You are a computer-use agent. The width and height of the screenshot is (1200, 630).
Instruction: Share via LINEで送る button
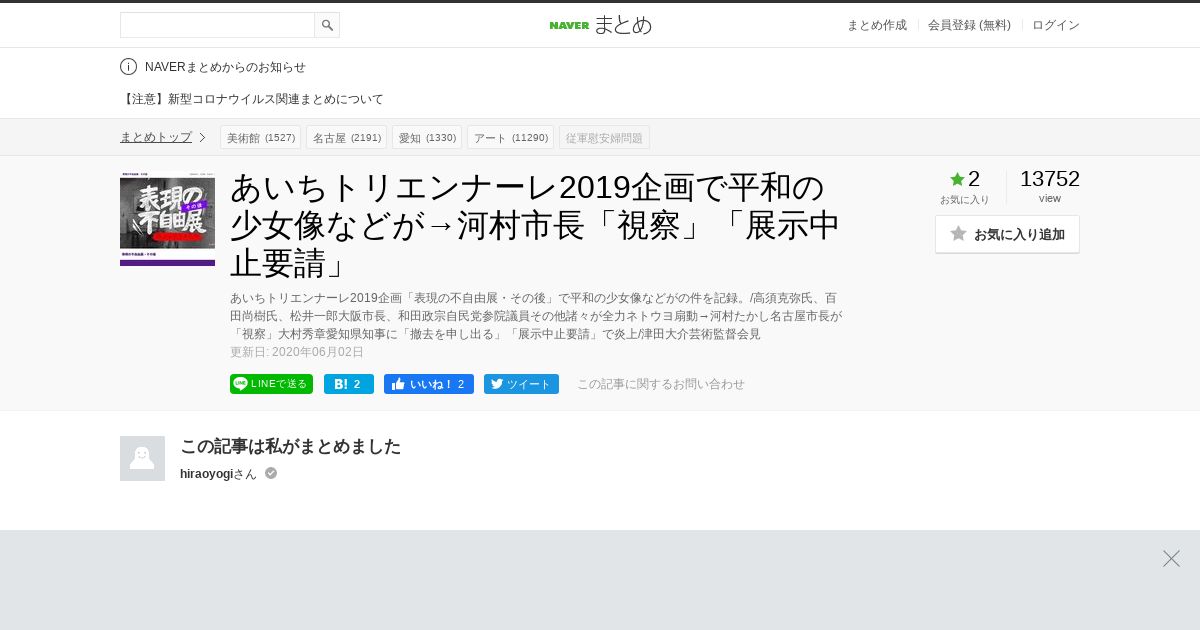(271, 384)
